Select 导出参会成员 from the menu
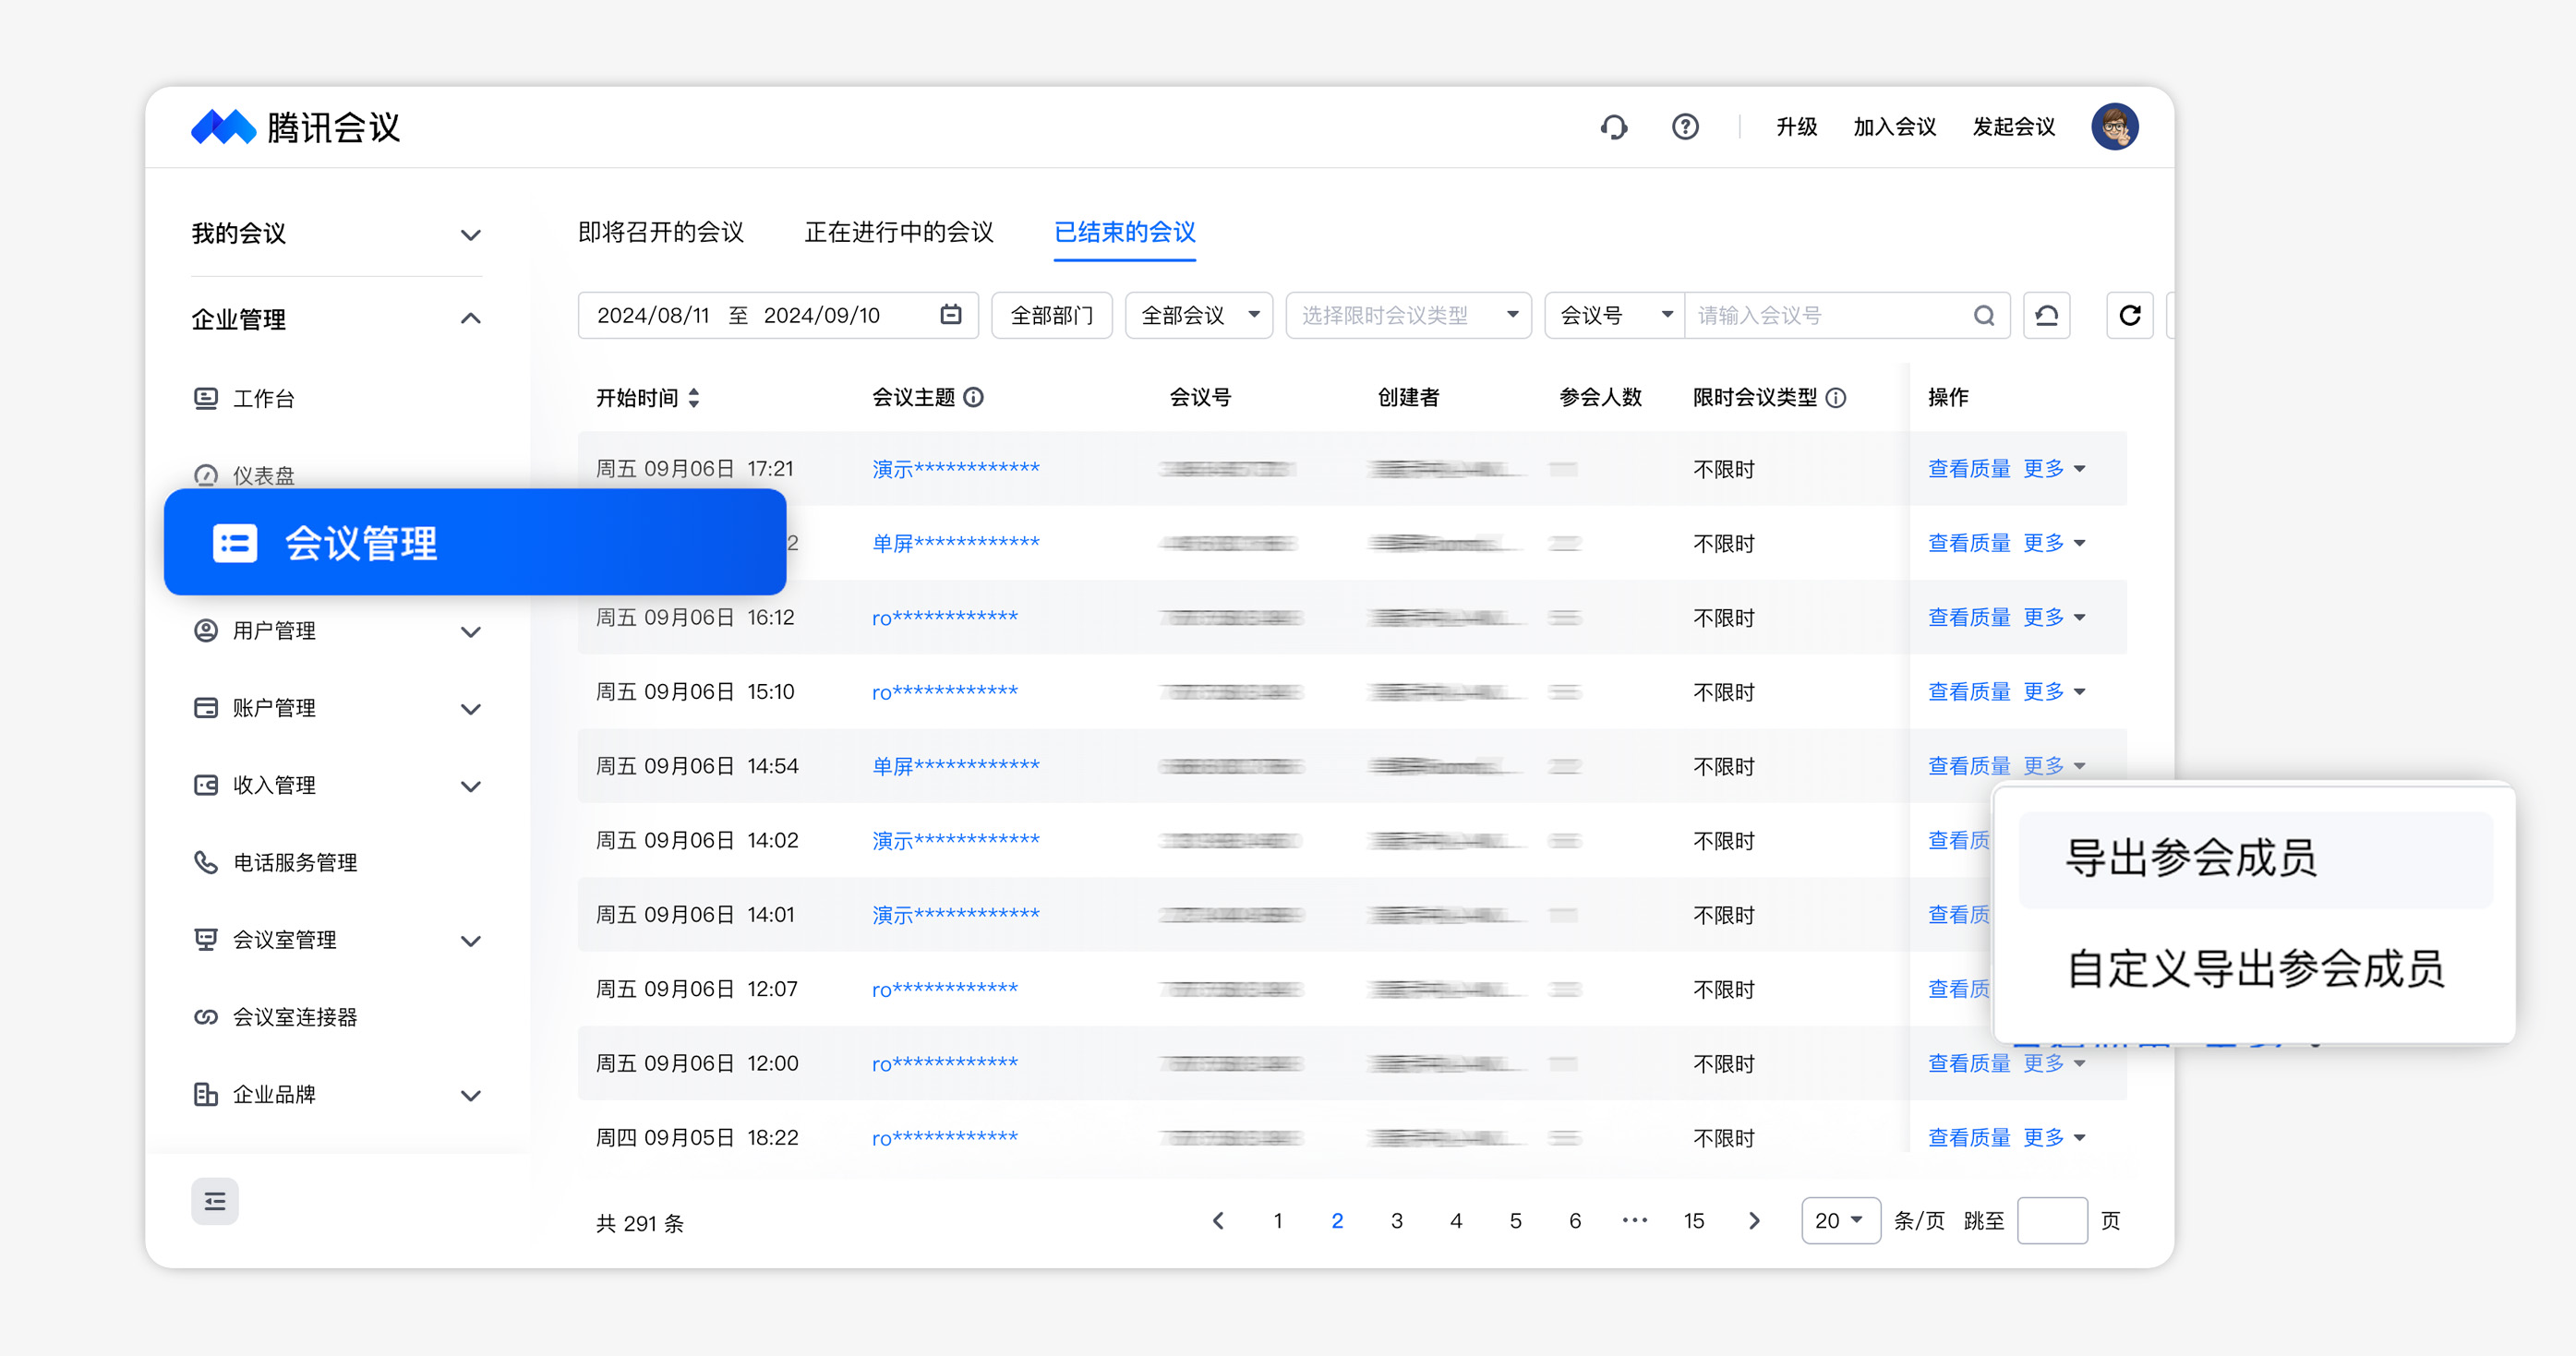The image size is (2576, 1356). click(2190, 859)
